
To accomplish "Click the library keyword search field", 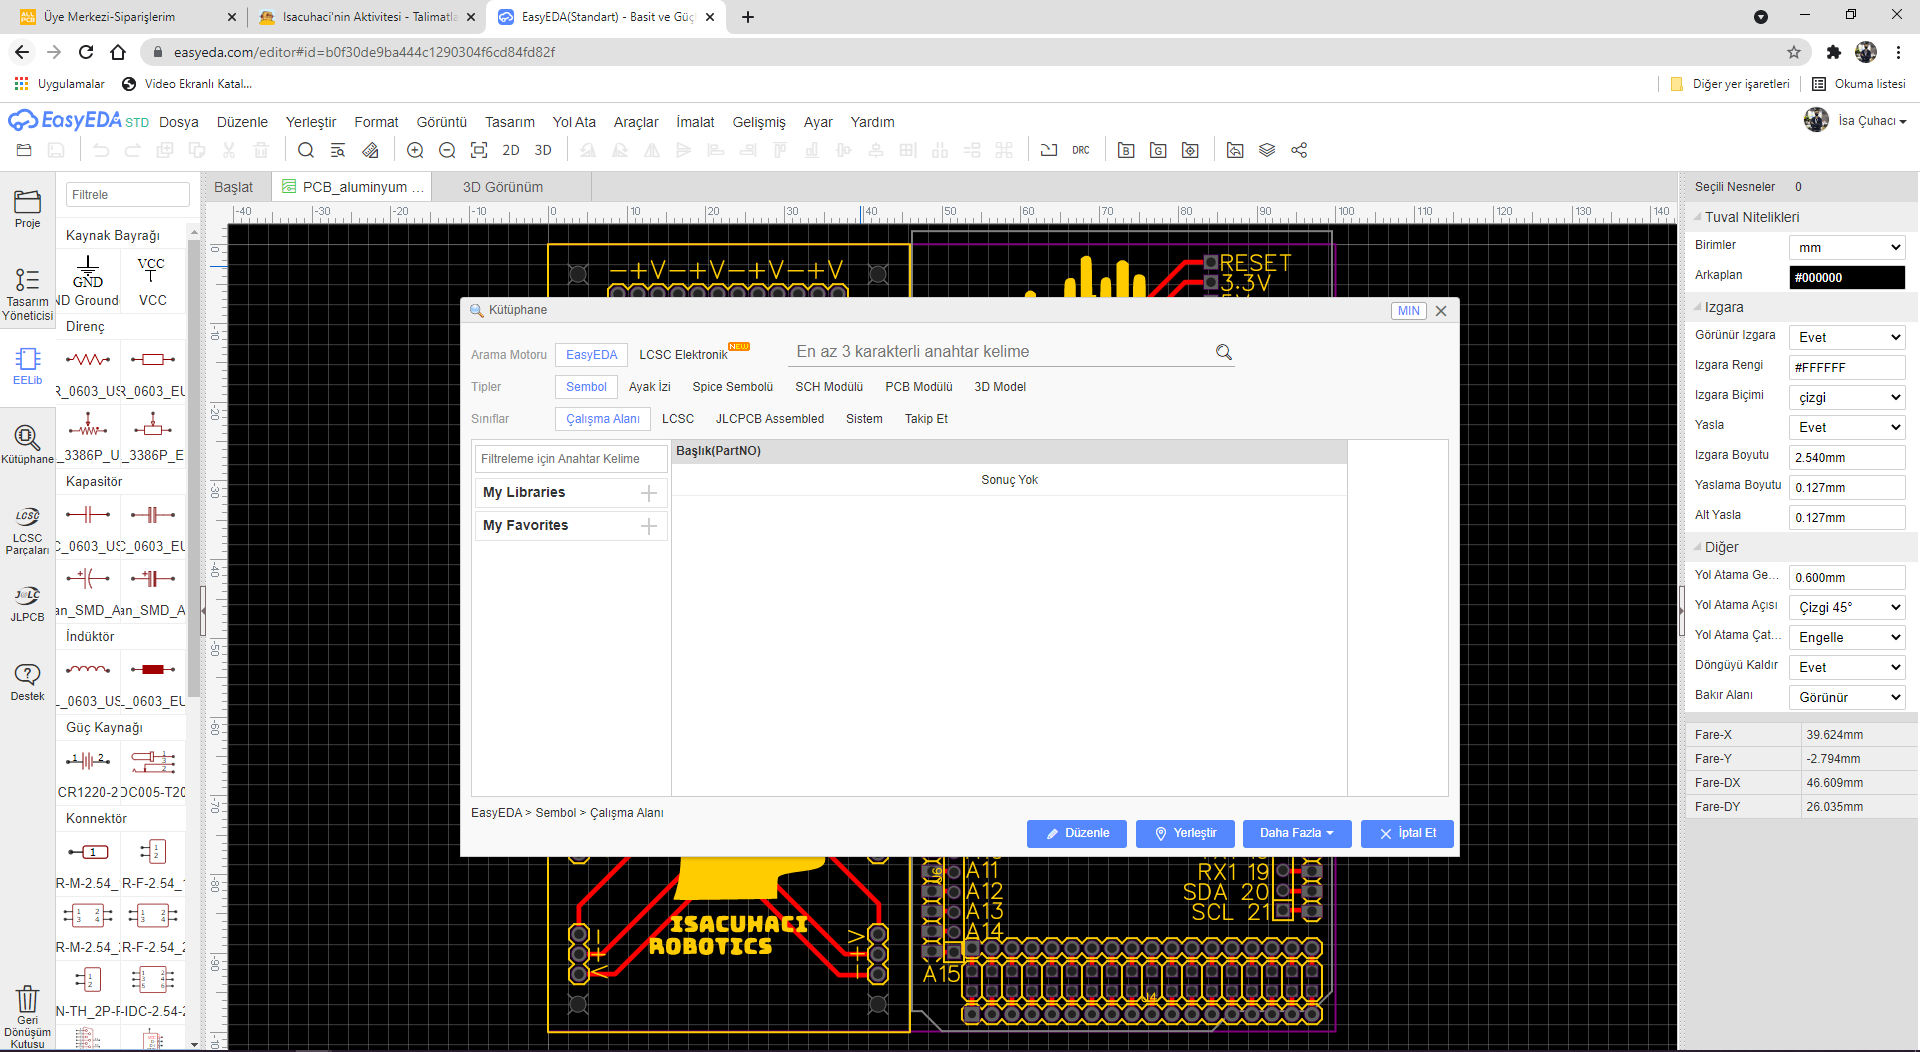I will point(1000,351).
